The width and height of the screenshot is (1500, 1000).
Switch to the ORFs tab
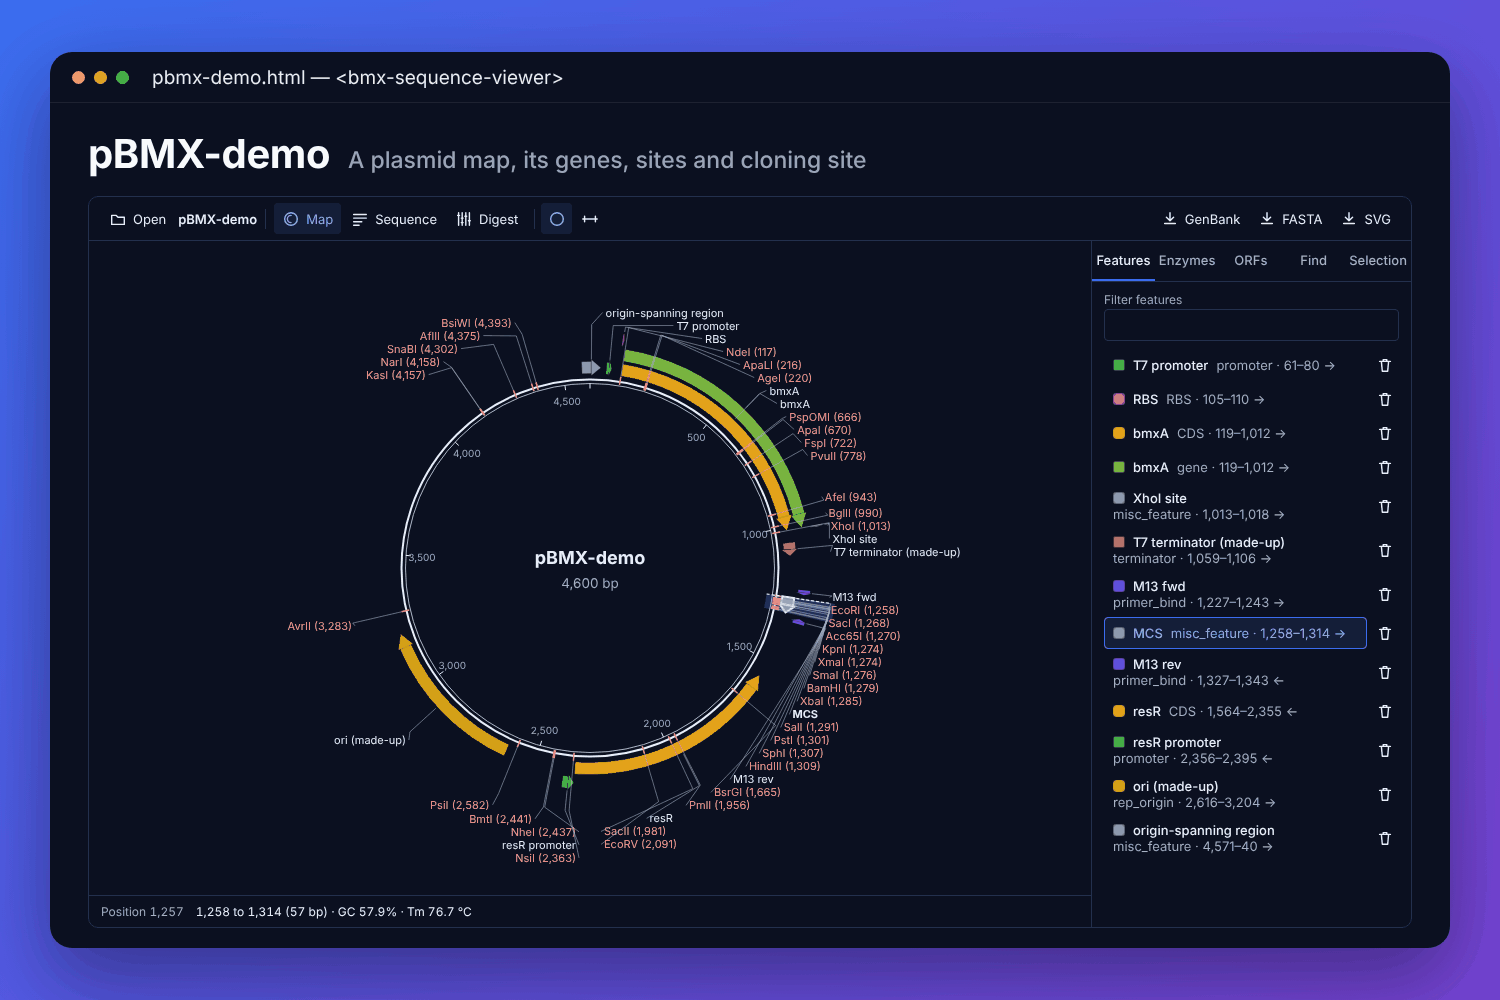[x=1250, y=261]
